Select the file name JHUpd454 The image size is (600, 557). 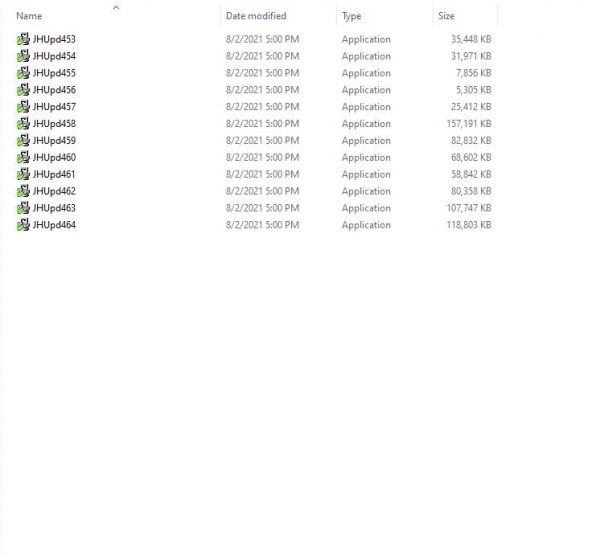pyautogui.click(x=54, y=56)
